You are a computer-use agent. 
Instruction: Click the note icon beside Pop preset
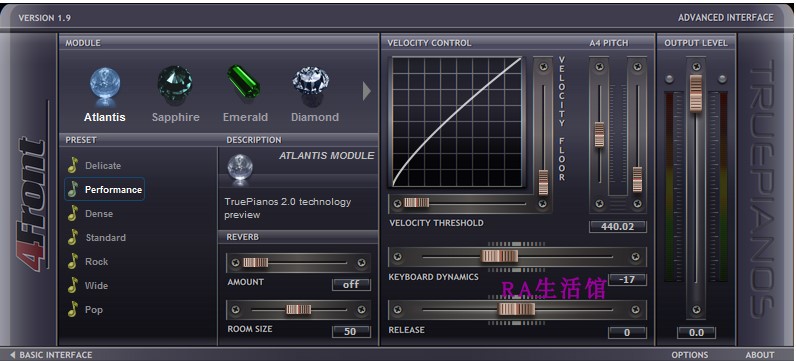click(73, 309)
